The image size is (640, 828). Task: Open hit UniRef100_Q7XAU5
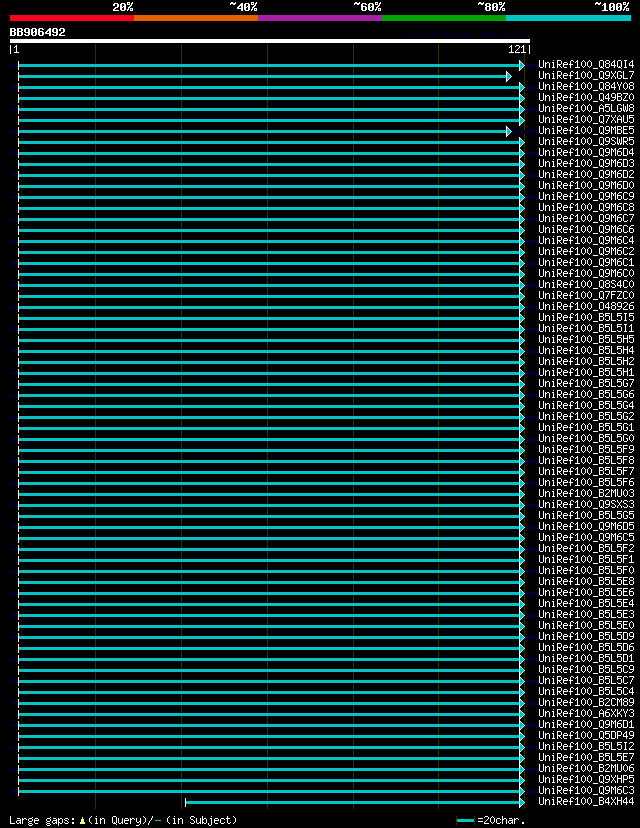[x=586, y=119]
